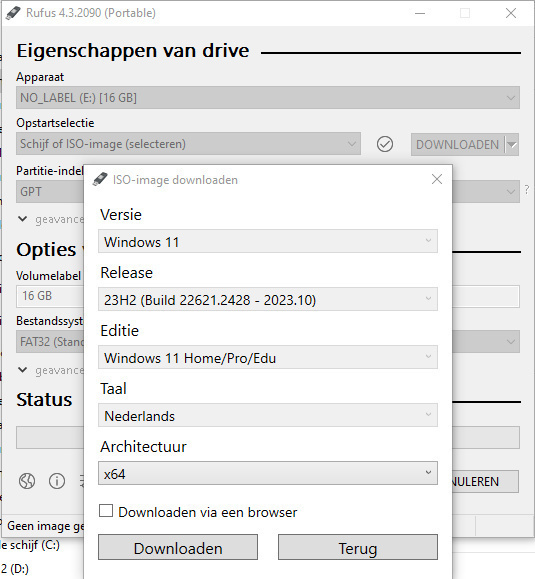Click the Rufus USB icon in title bar
Image resolution: width=535 pixels, height=579 pixels.
(13, 13)
